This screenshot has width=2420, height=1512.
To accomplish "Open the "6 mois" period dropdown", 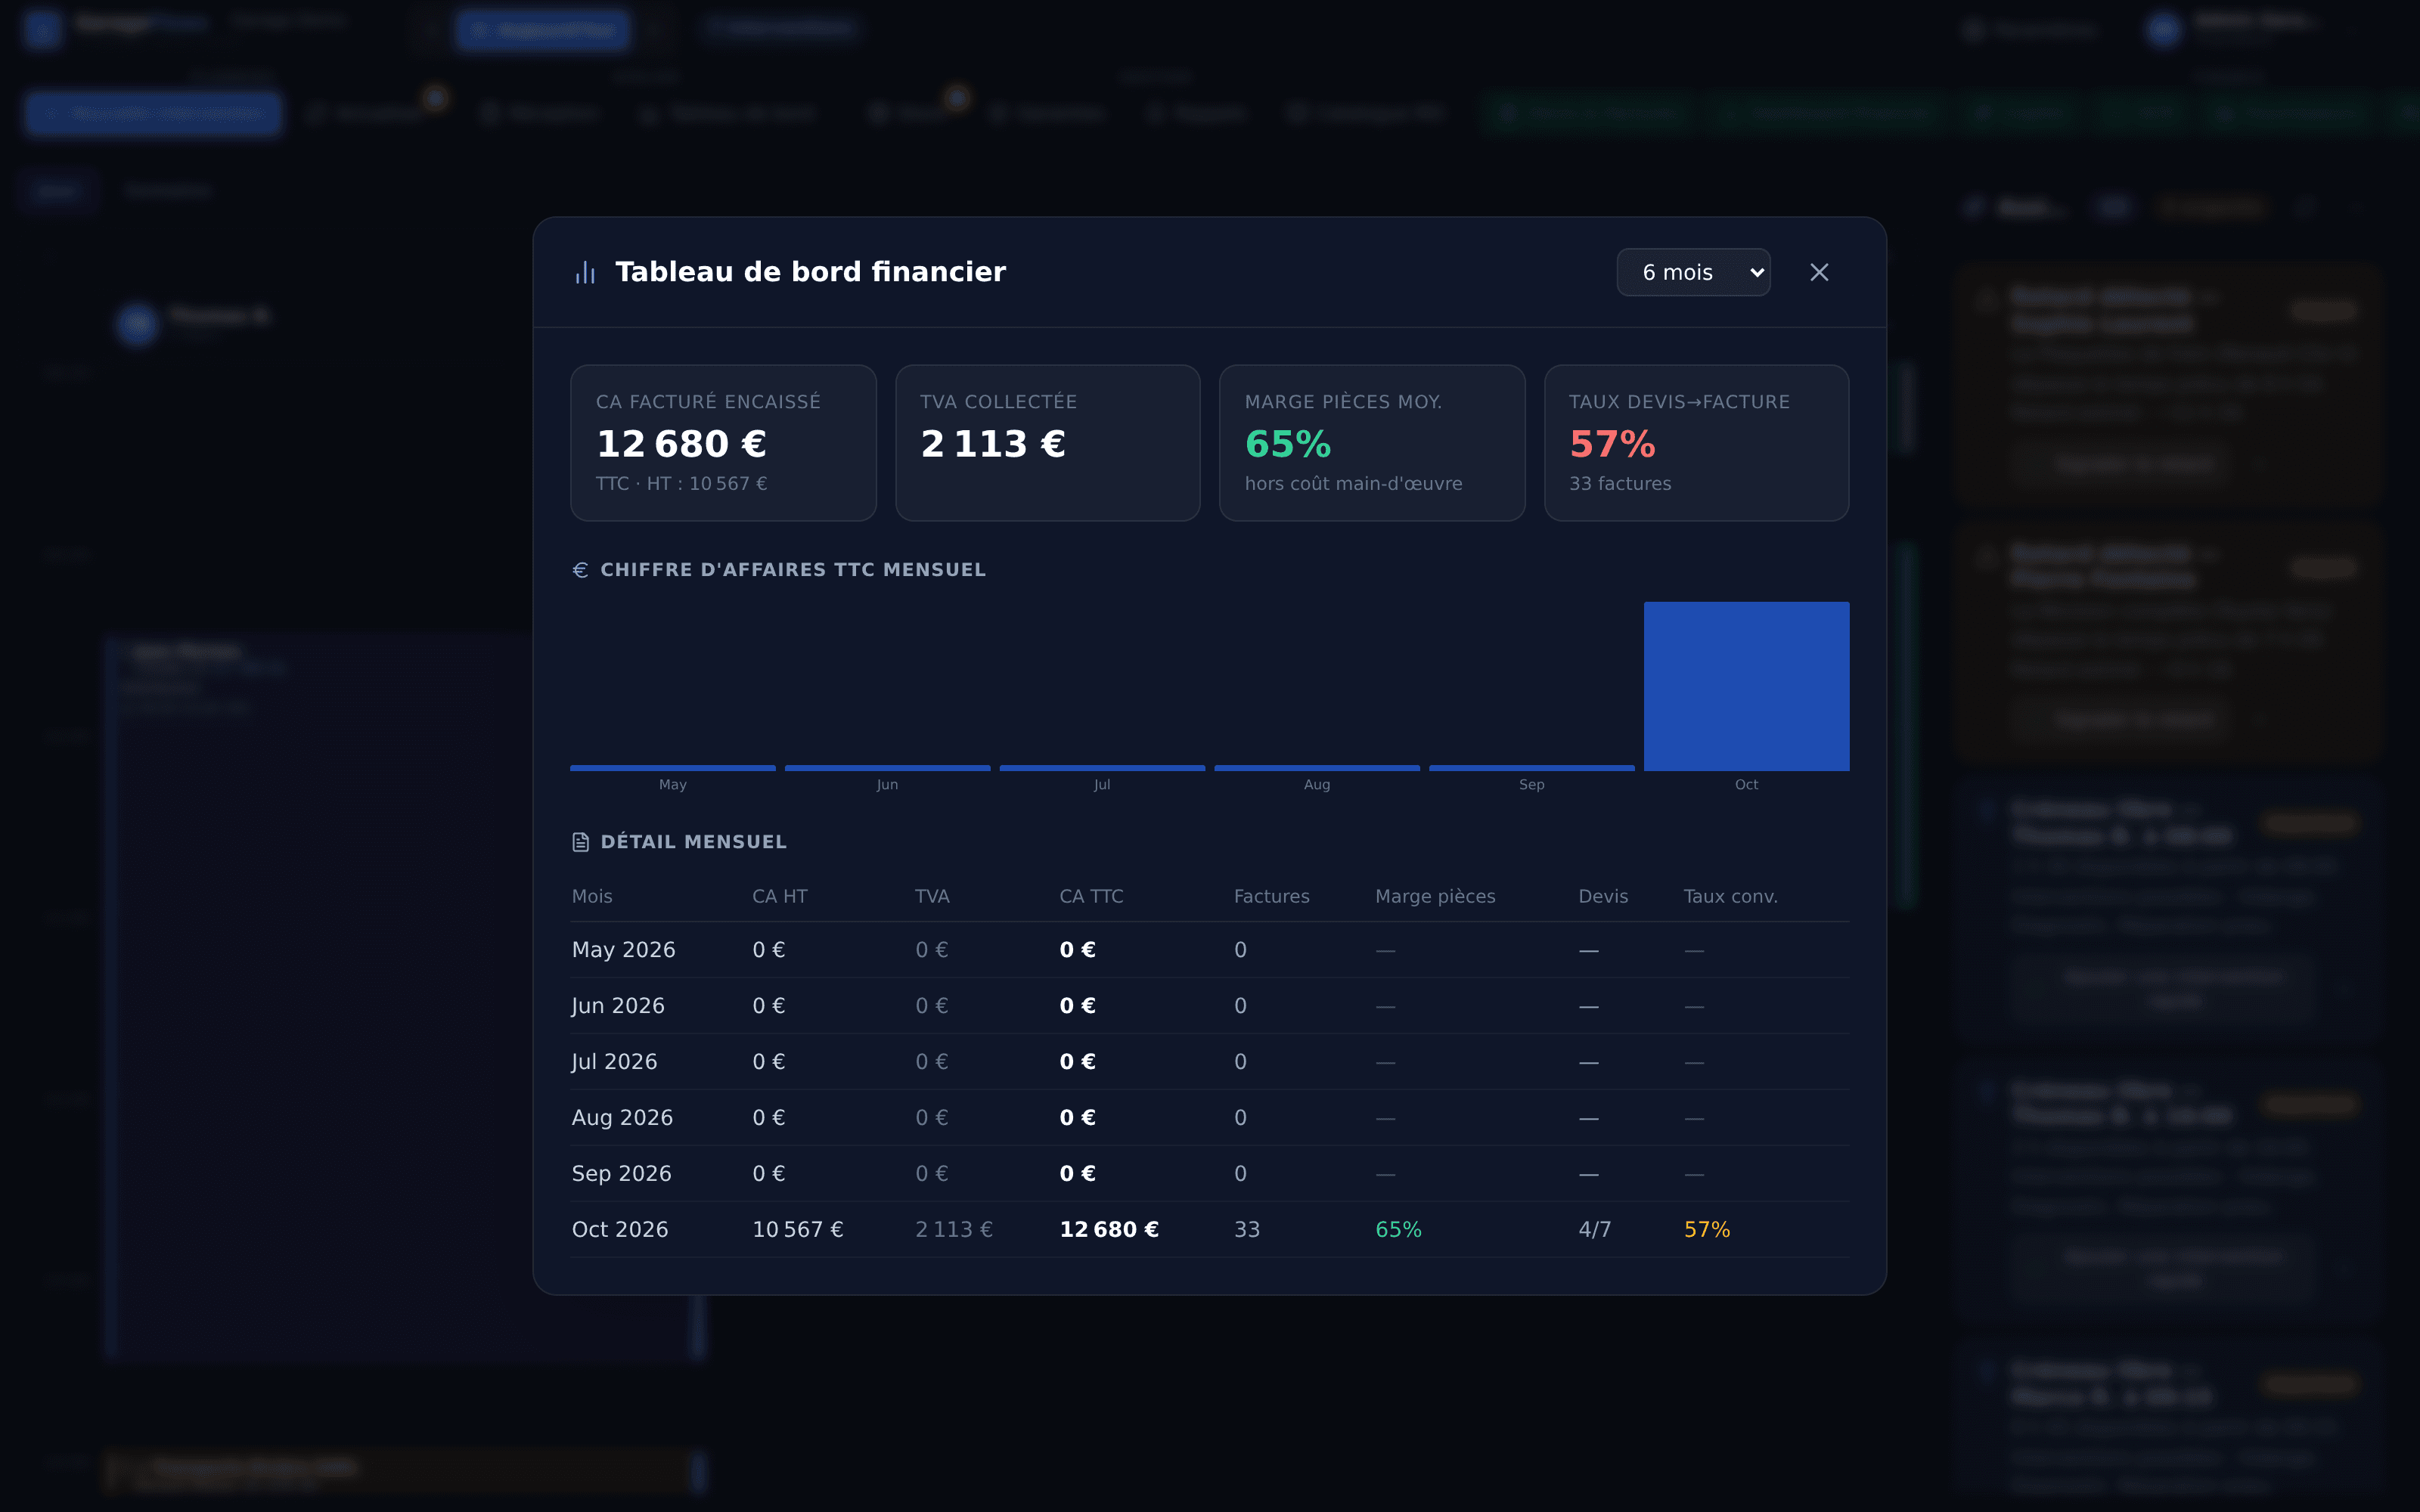I will point(1693,272).
